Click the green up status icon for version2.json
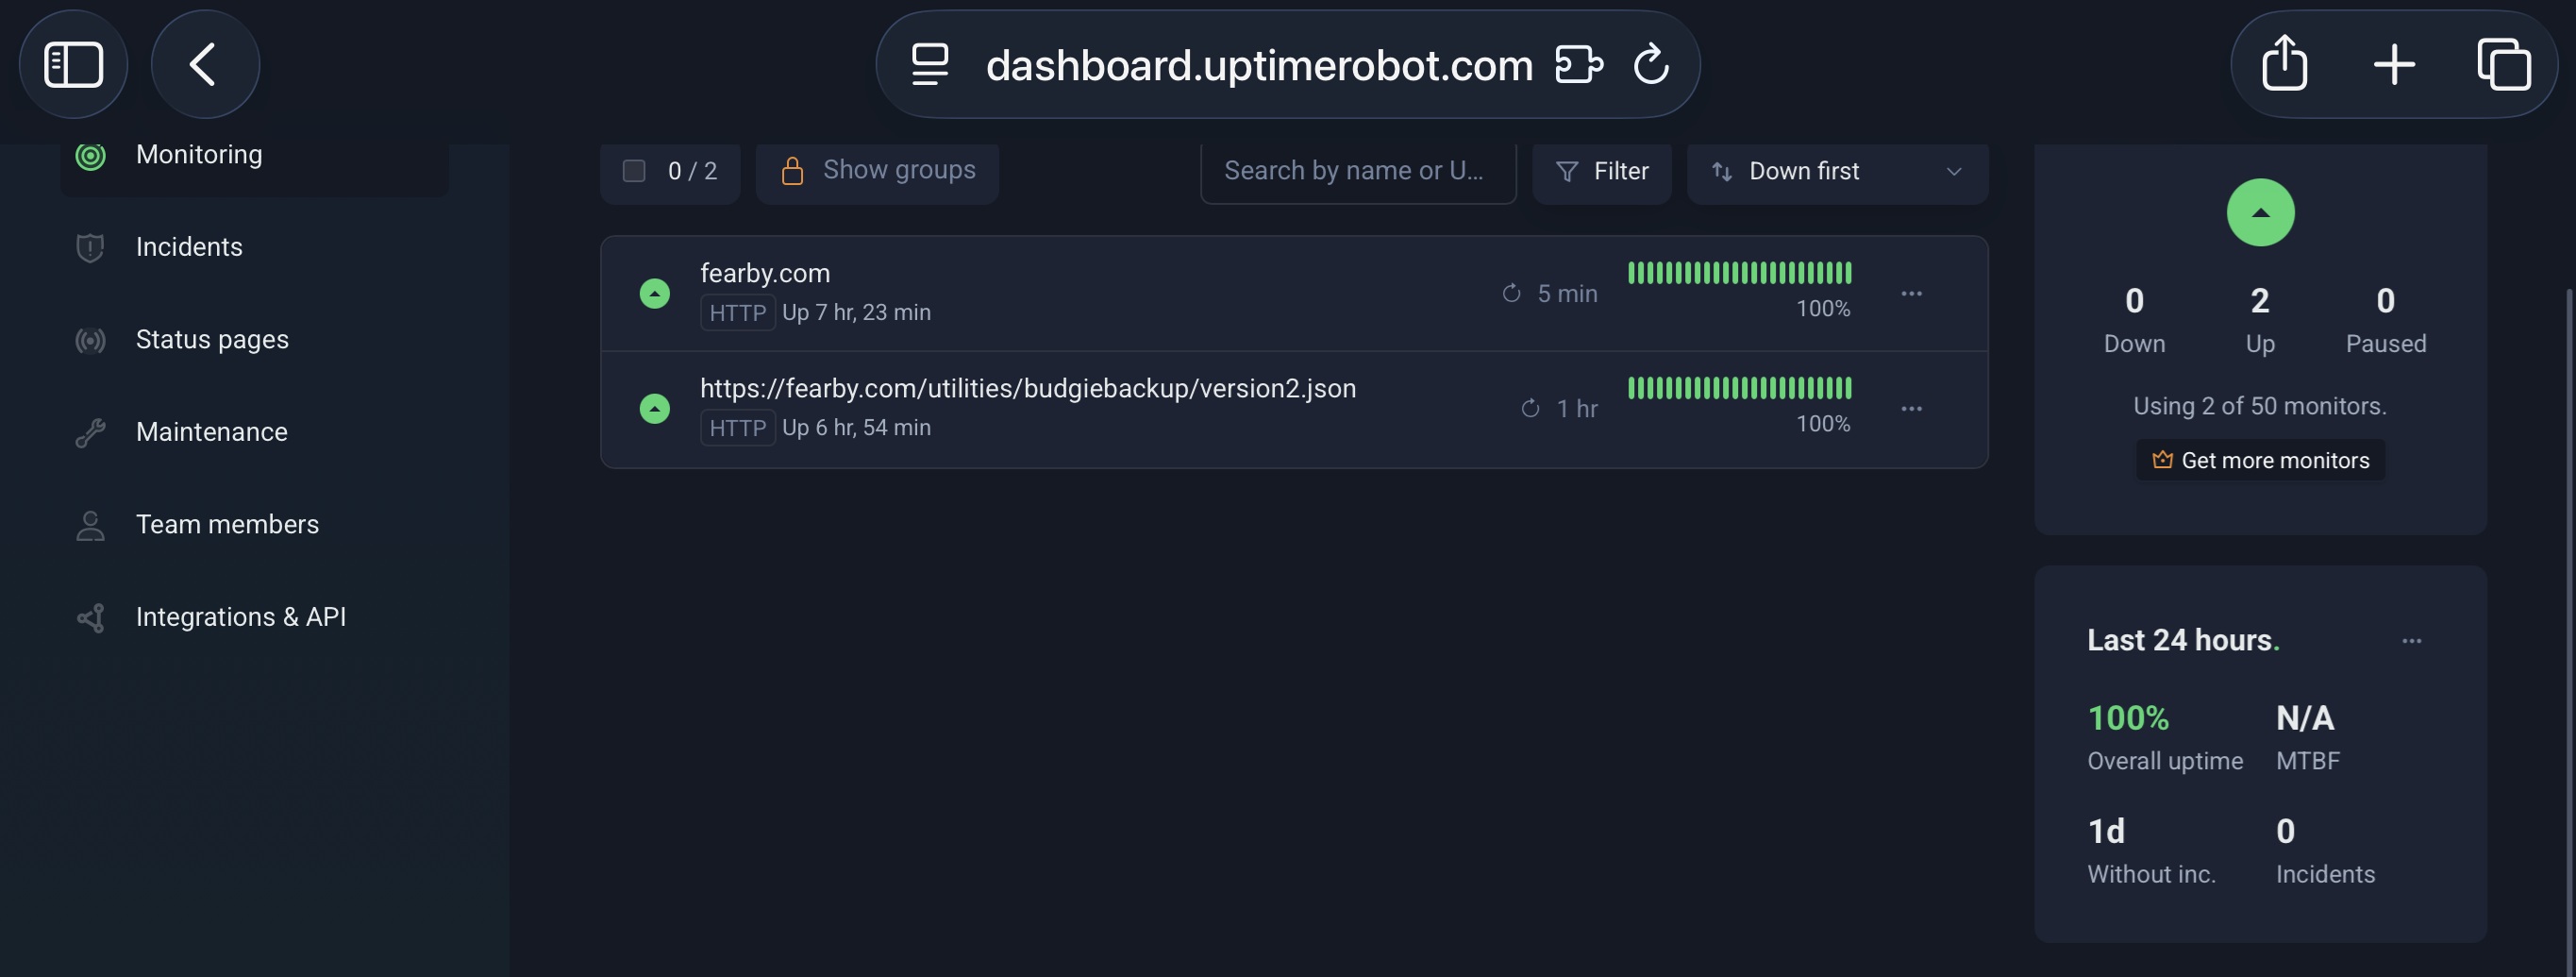The image size is (2576, 977). tap(655, 409)
